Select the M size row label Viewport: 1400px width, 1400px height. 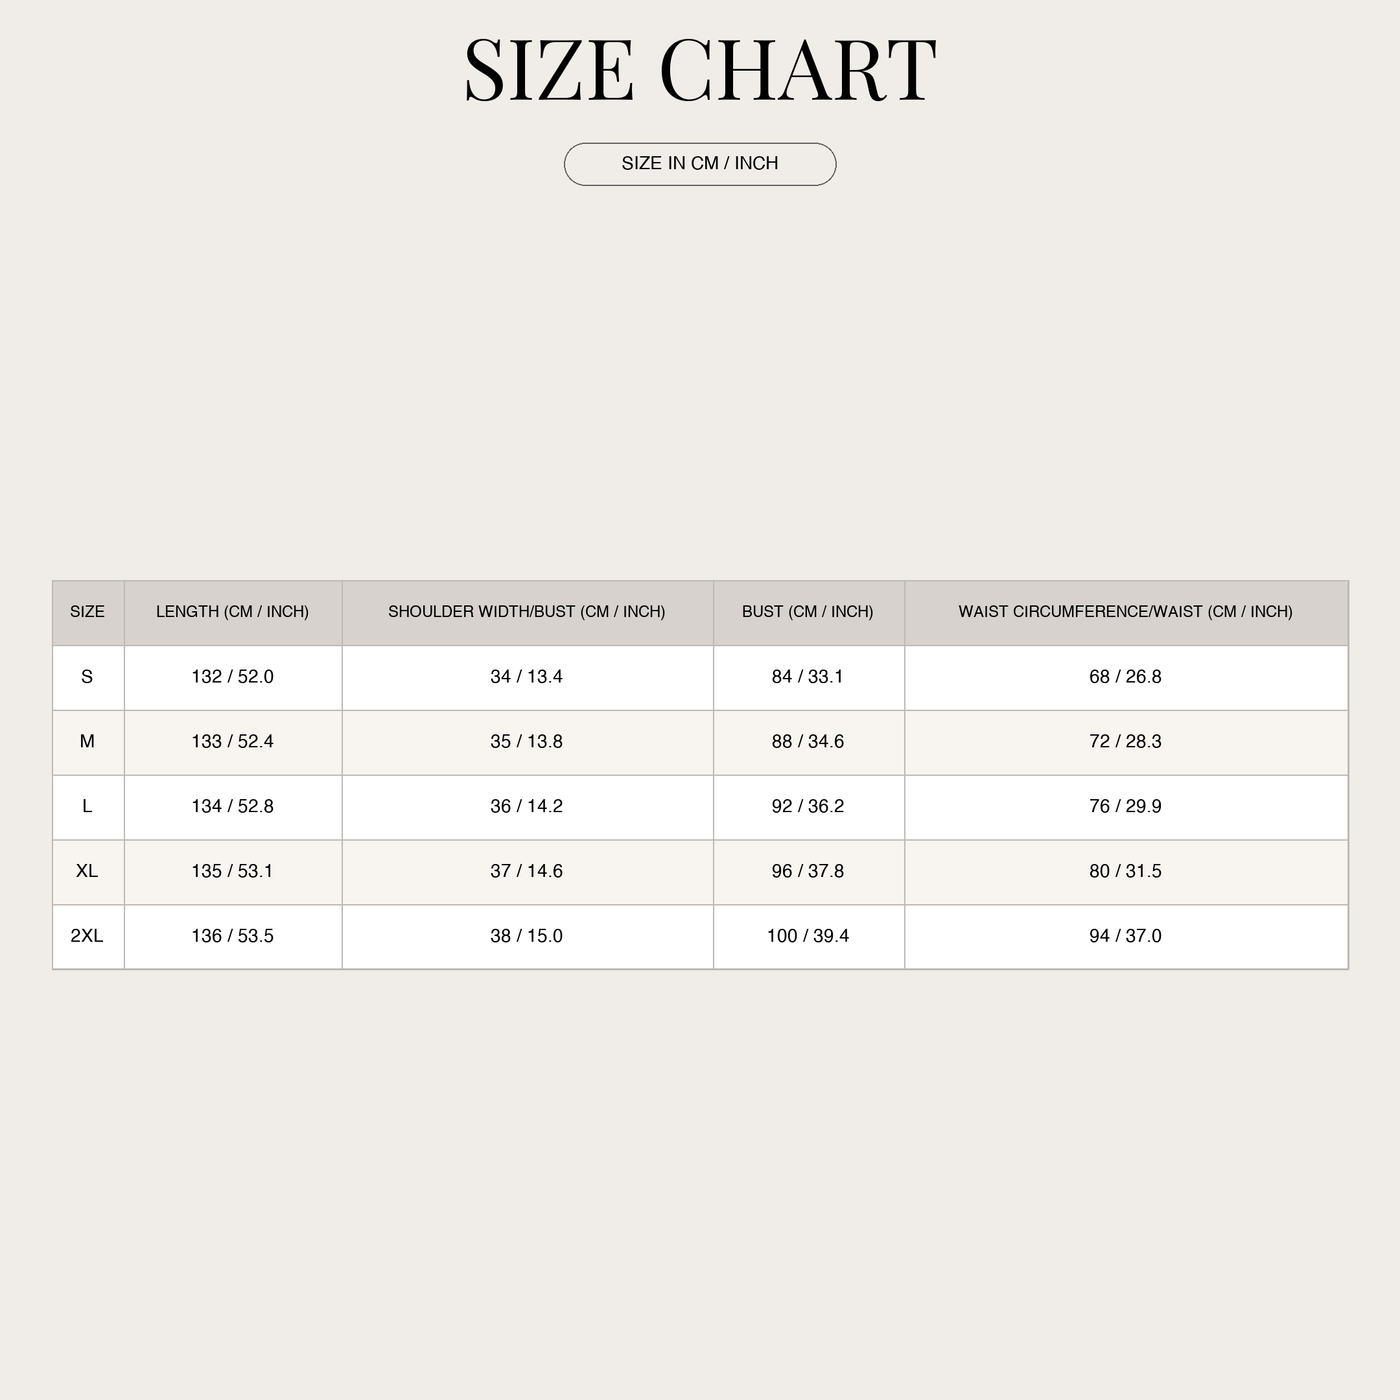point(88,742)
